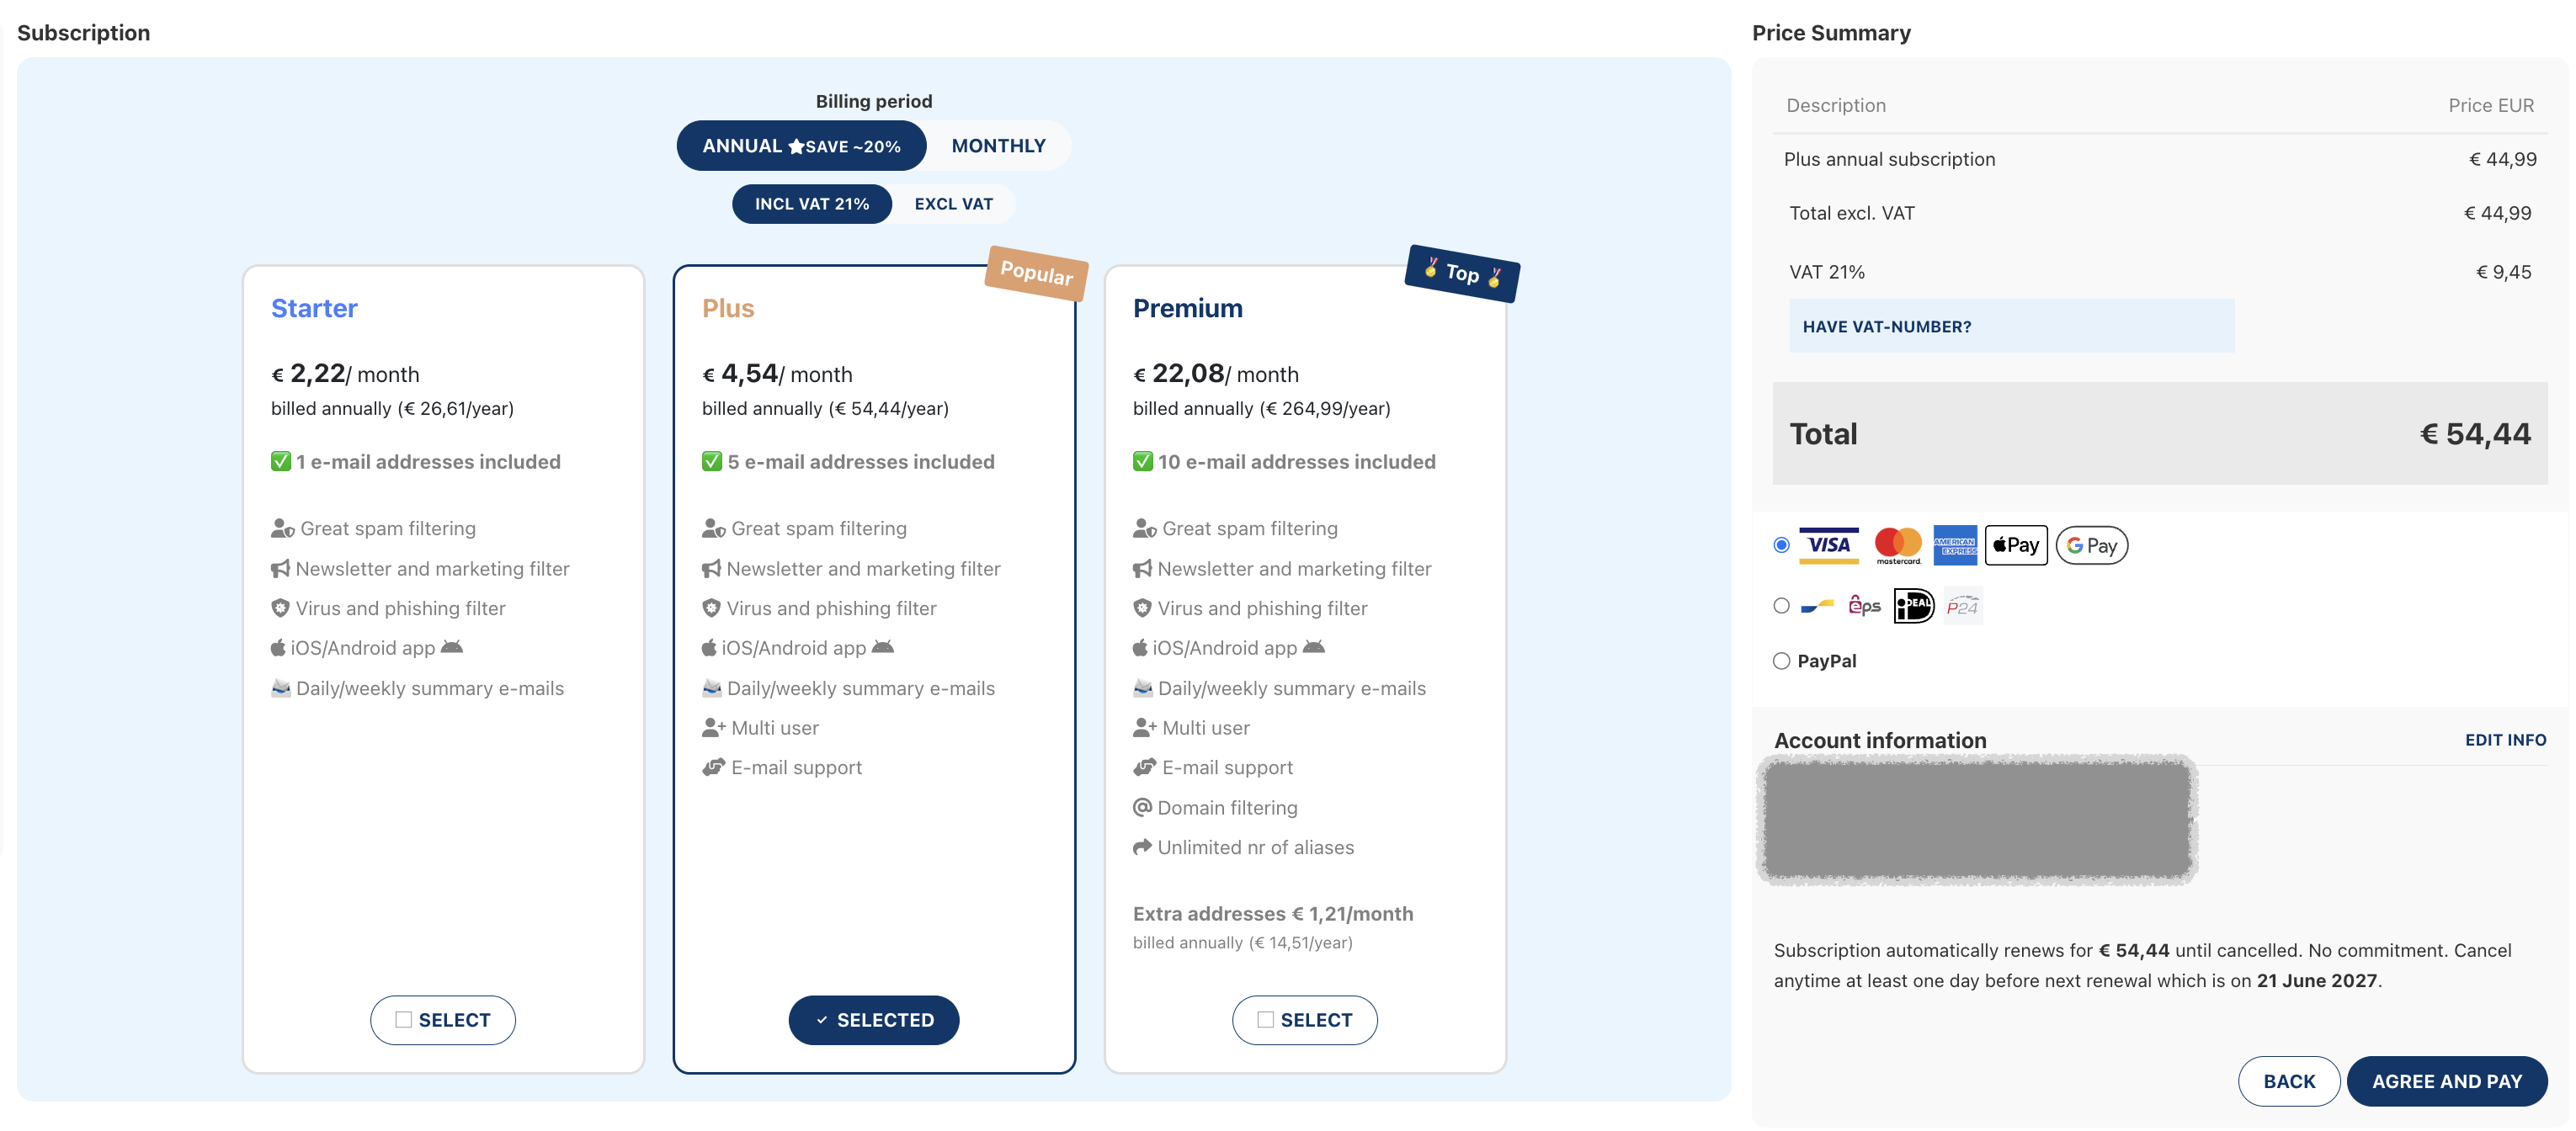Show prices EXCL VAT
This screenshot has width=2576, height=1131.
953,204
